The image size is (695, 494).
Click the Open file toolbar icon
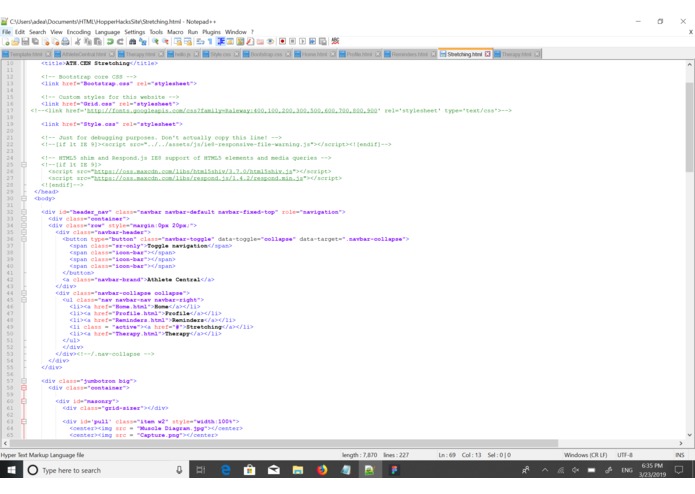[16, 42]
